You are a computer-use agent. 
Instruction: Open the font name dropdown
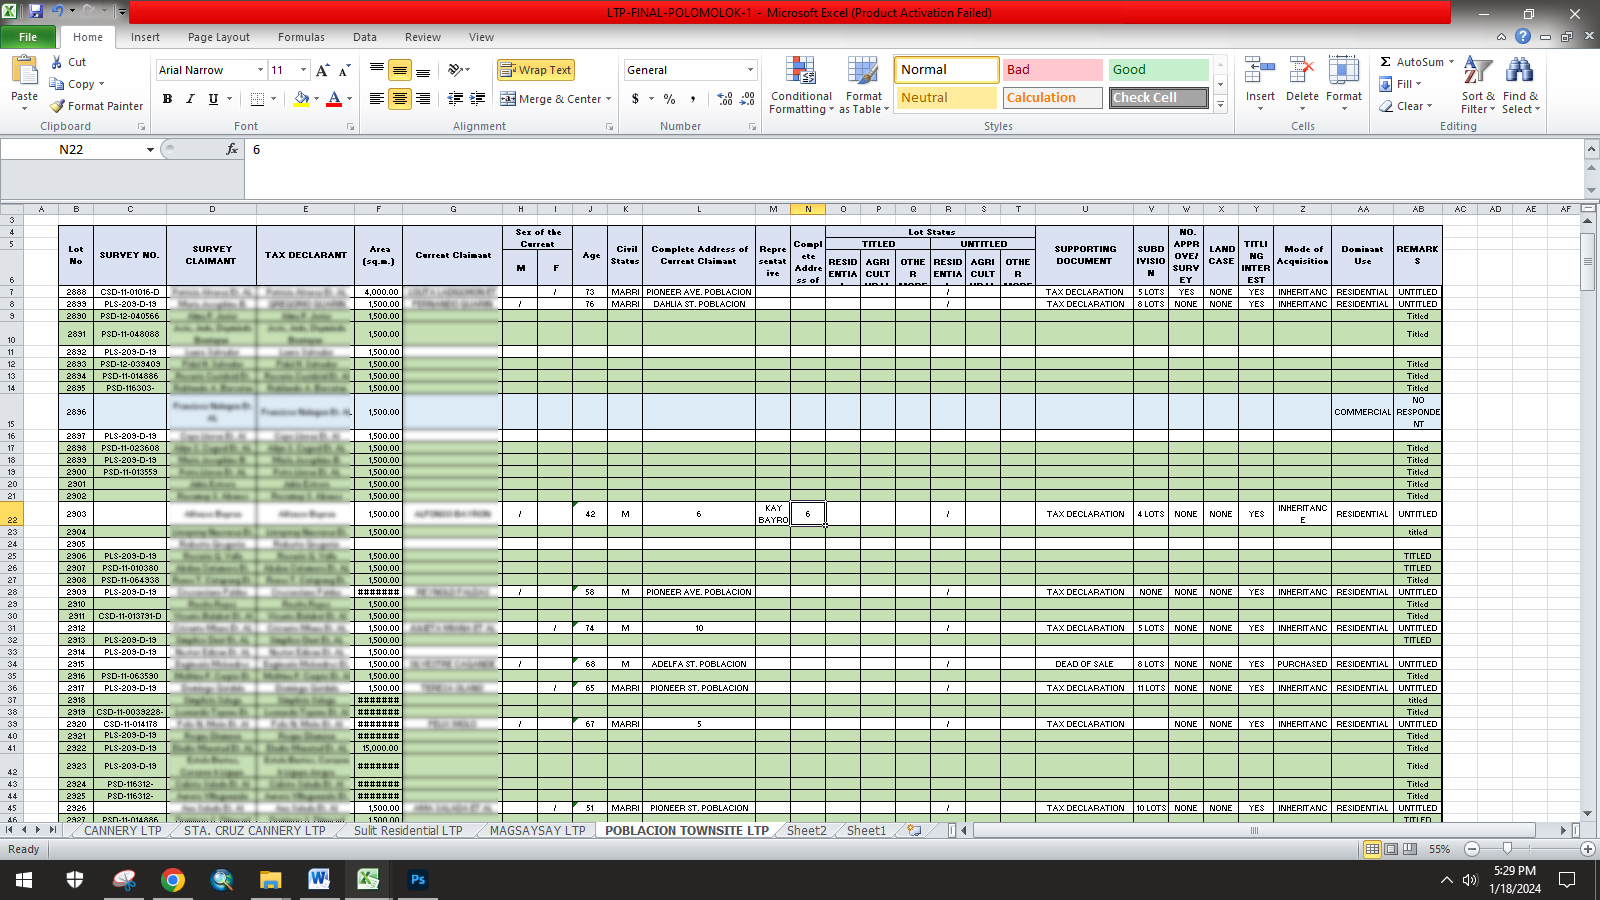click(260, 70)
